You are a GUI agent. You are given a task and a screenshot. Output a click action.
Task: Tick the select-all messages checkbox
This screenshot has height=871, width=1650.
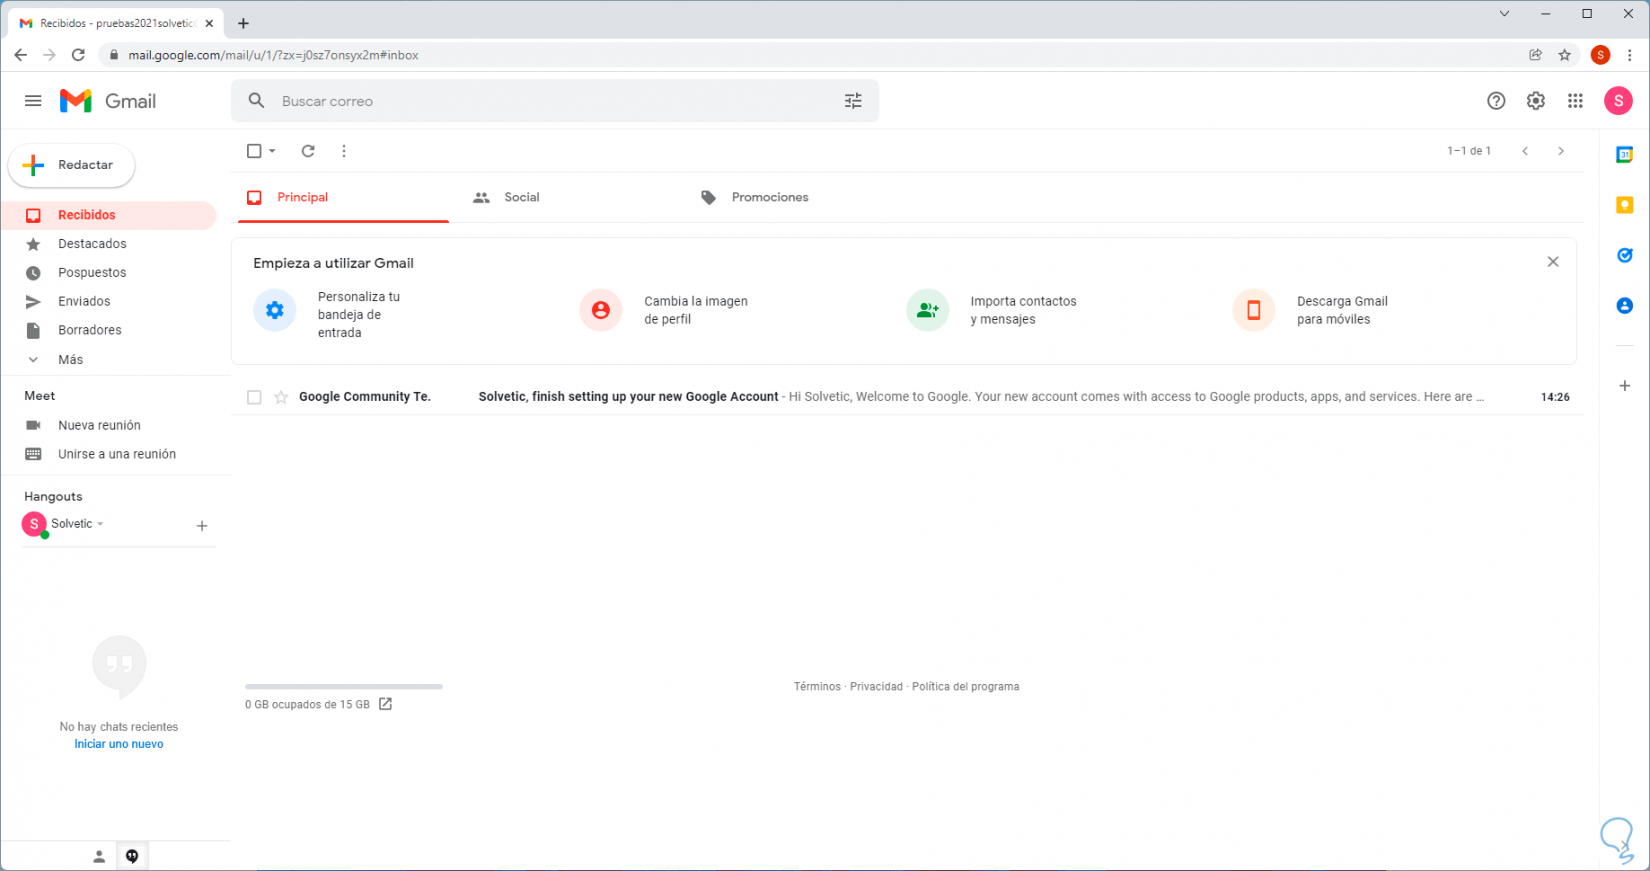(254, 151)
